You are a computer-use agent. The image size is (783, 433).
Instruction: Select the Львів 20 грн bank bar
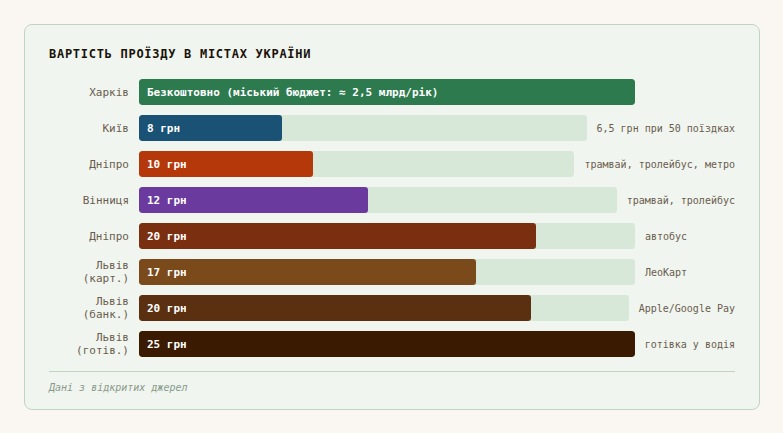coord(335,308)
